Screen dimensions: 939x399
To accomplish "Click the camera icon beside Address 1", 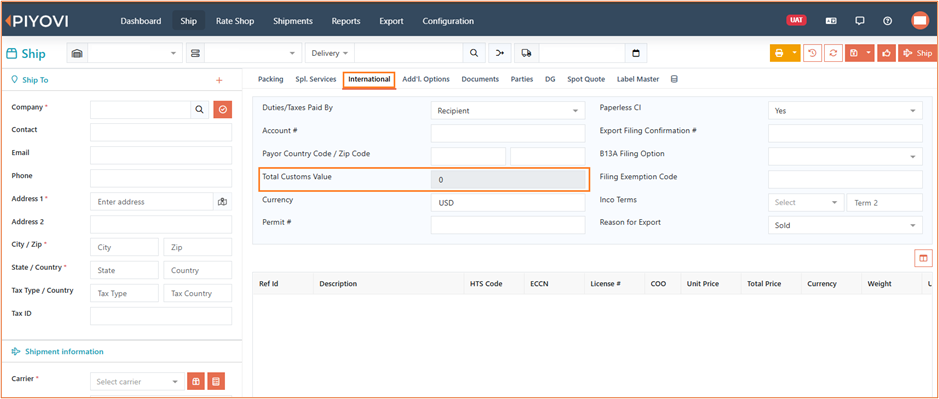I will (223, 202).
